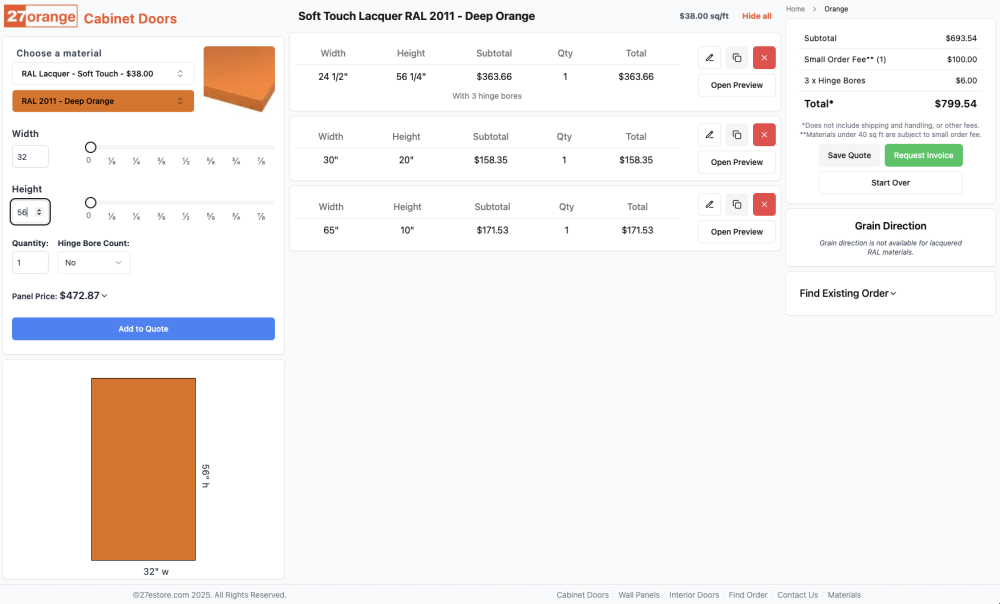The image size is (1000, 604).
Task: Go to Interior Doors in footer
Action: click(x=694, y=595)
